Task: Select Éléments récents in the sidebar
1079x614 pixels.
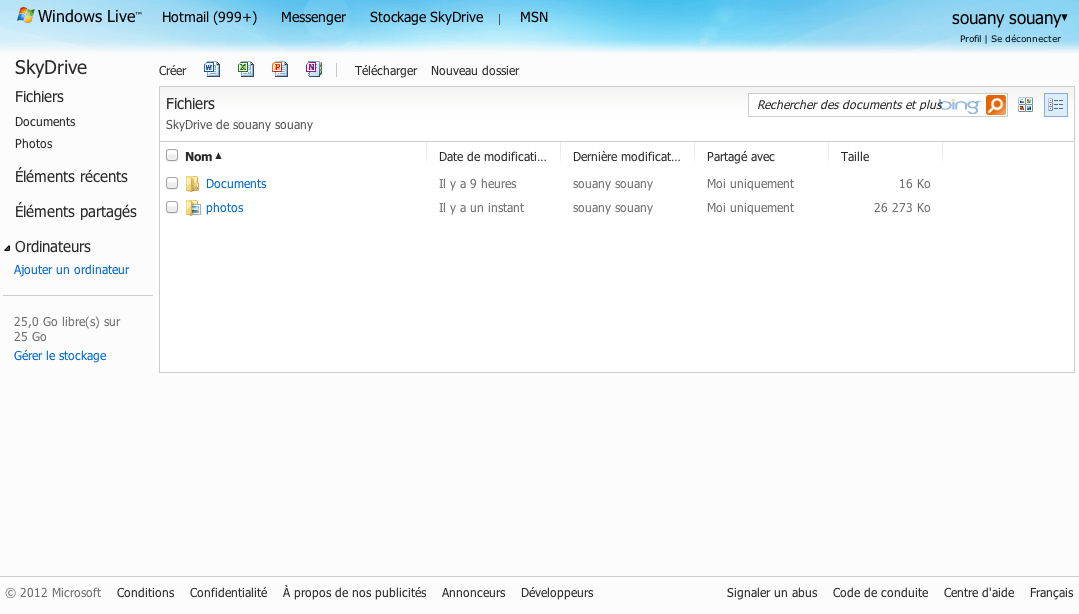Action: click(x=72, y=176)
